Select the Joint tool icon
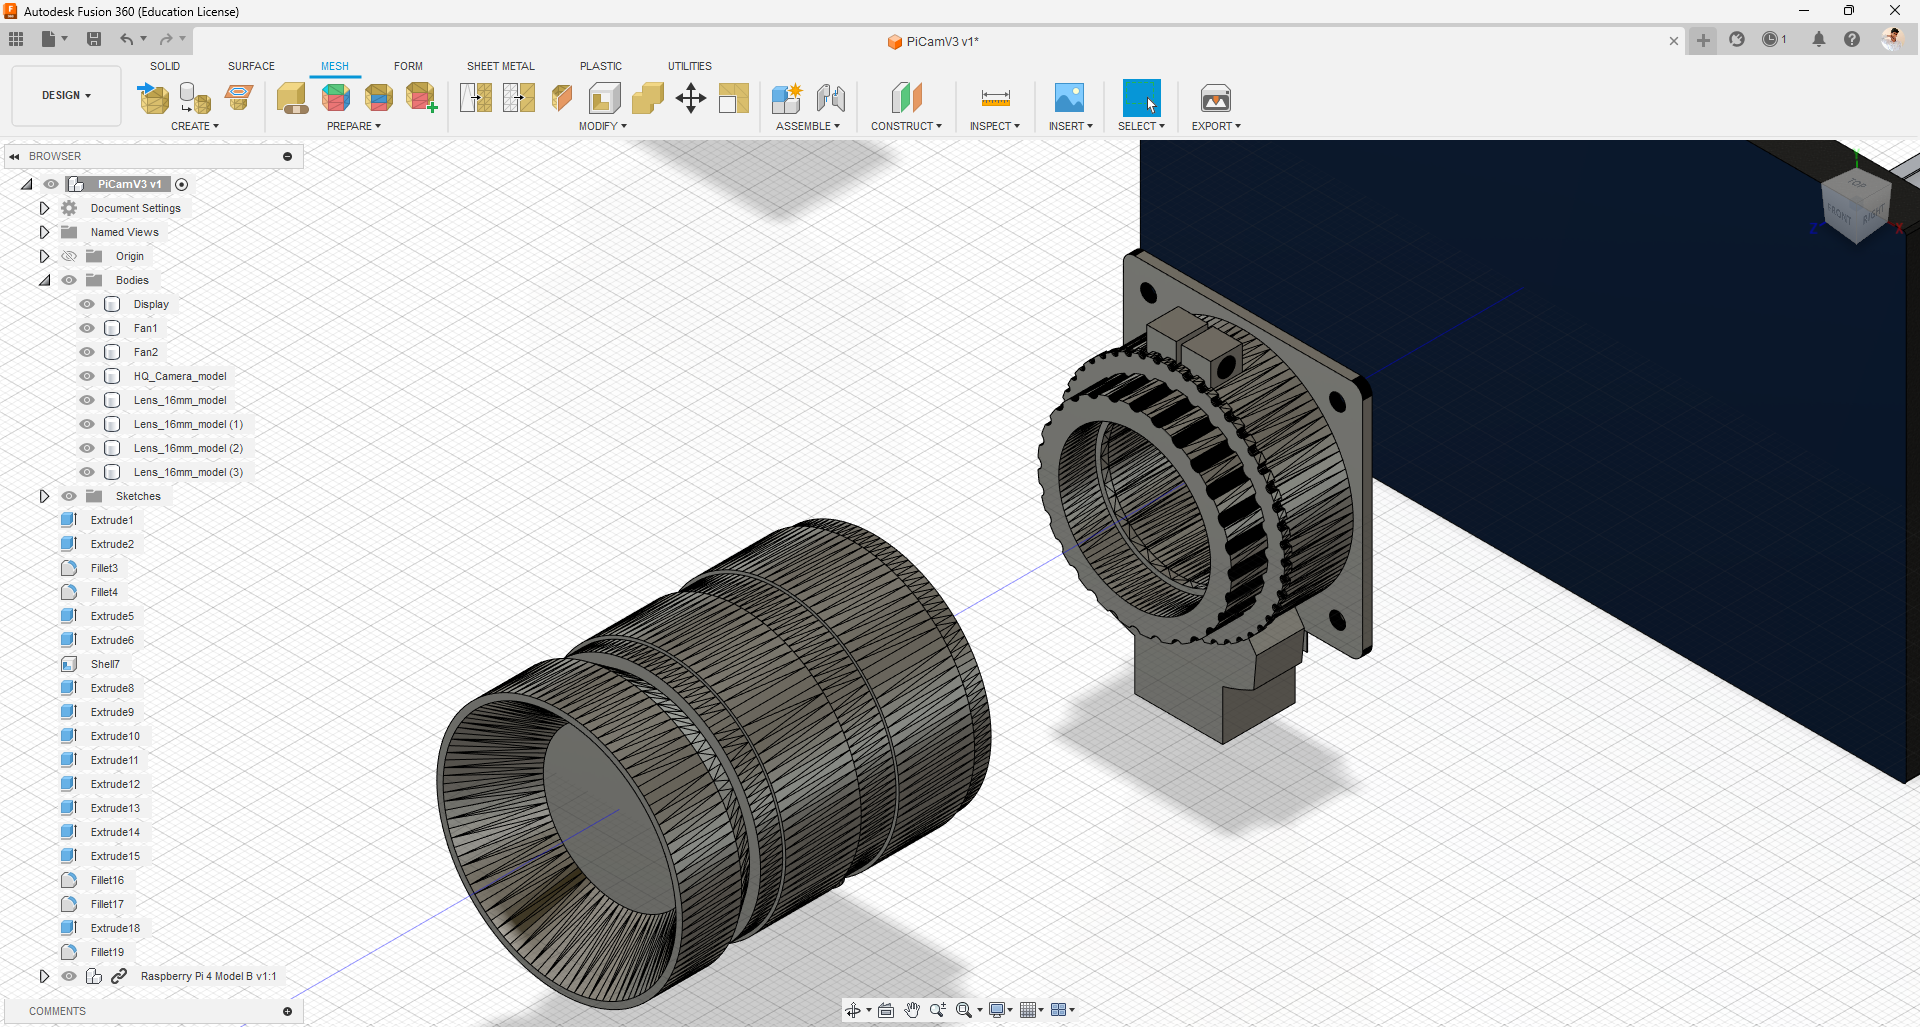 (x=831, y=98)
